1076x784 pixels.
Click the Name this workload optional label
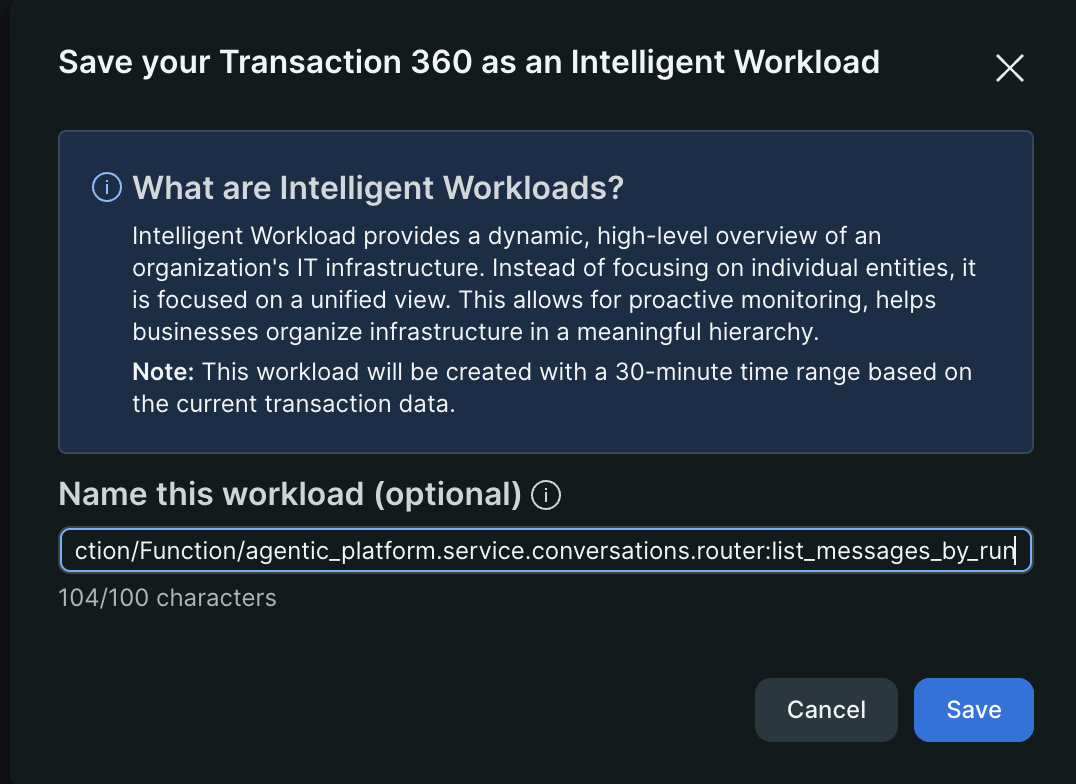click(x=290, y=493)
